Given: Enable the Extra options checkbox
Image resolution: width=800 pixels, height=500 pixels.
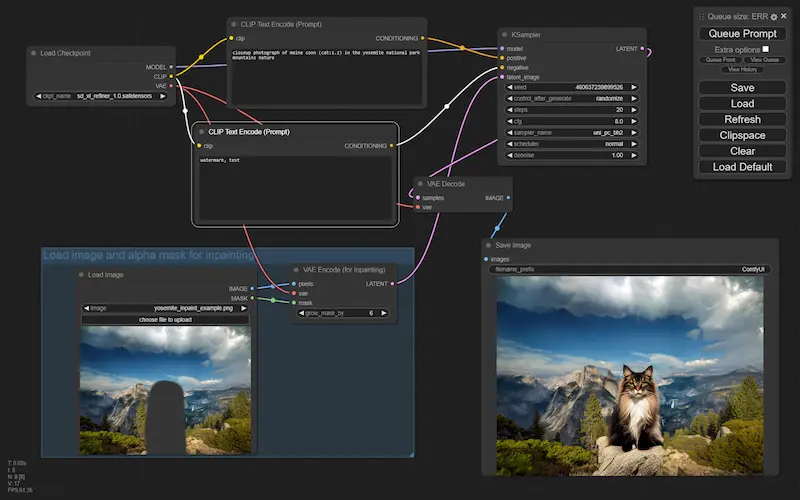Looking at the screenshot, I should coord(765,49).
